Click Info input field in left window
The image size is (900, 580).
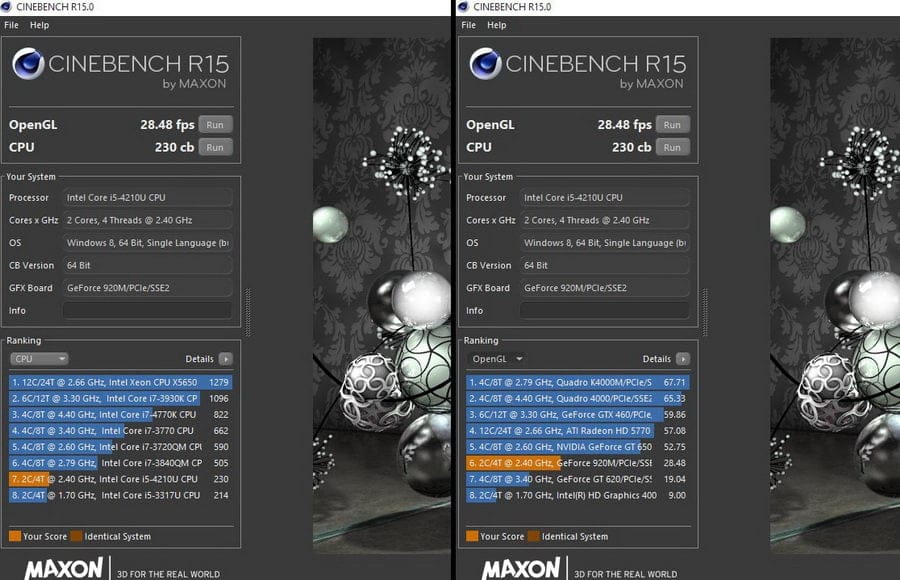(x=148, y=311)
